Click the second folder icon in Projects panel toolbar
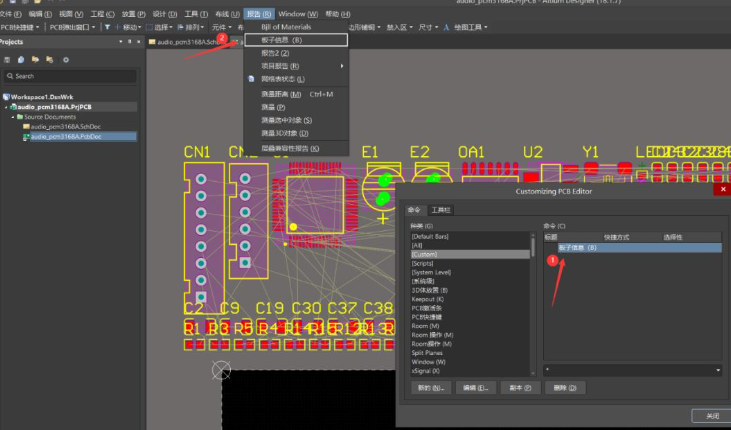Viewport: 731px width, 430px height. [x=49, y=60]
